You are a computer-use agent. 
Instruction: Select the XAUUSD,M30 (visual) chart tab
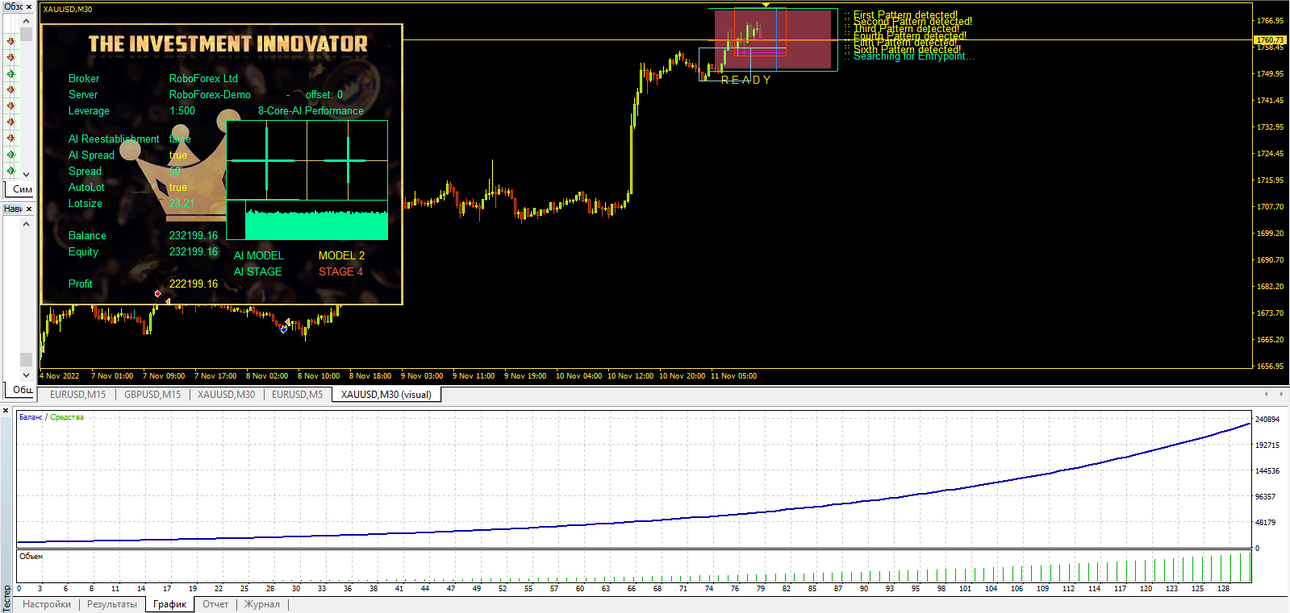[x=386, y=395]
